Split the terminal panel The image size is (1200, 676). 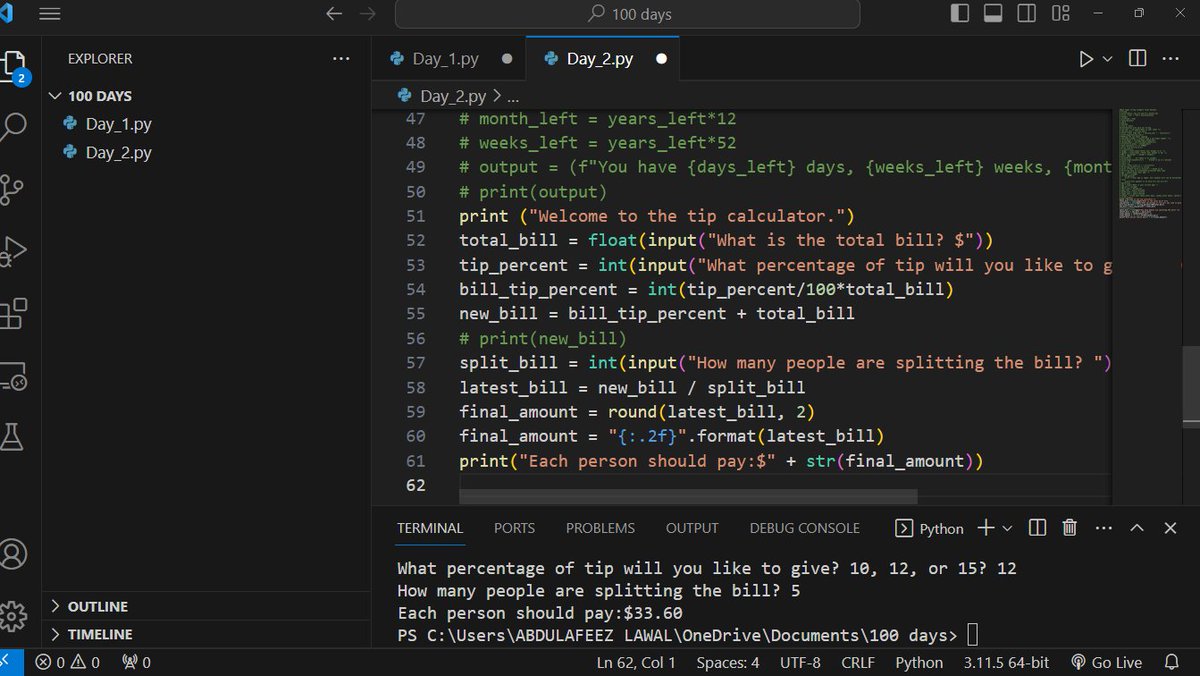1037,528
